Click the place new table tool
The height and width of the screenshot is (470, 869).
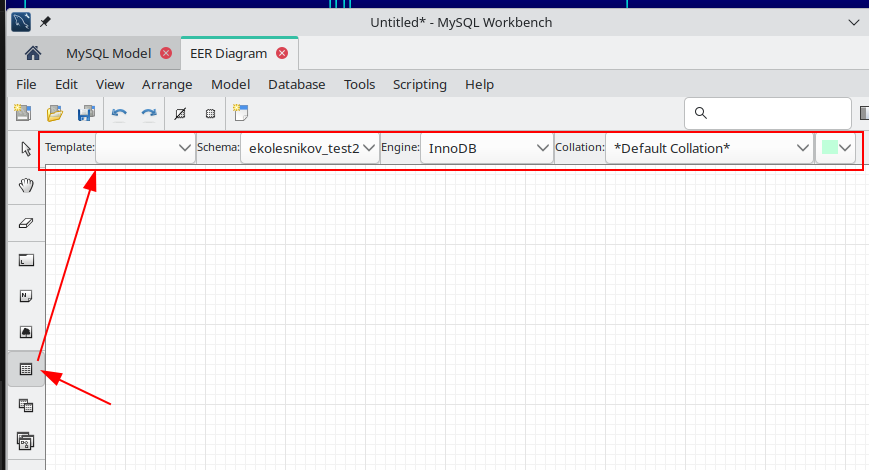coord(26,369)
